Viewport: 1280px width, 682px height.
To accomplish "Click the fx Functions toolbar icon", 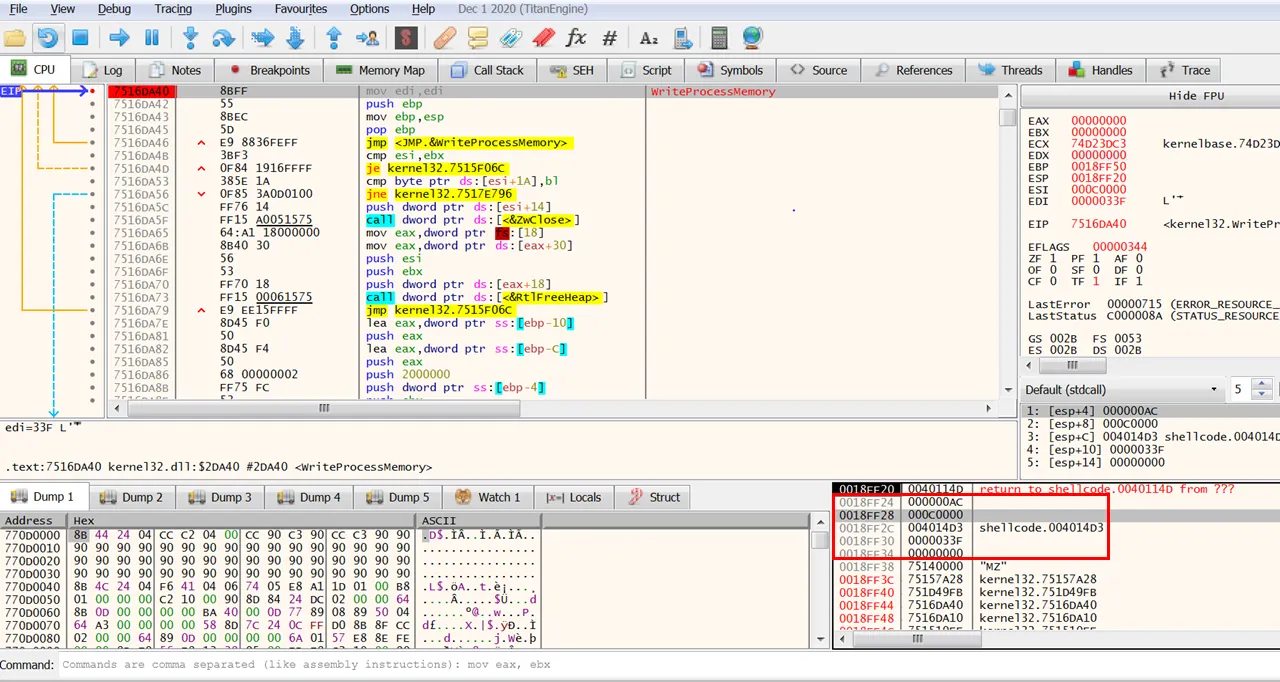I will [576, 38].
